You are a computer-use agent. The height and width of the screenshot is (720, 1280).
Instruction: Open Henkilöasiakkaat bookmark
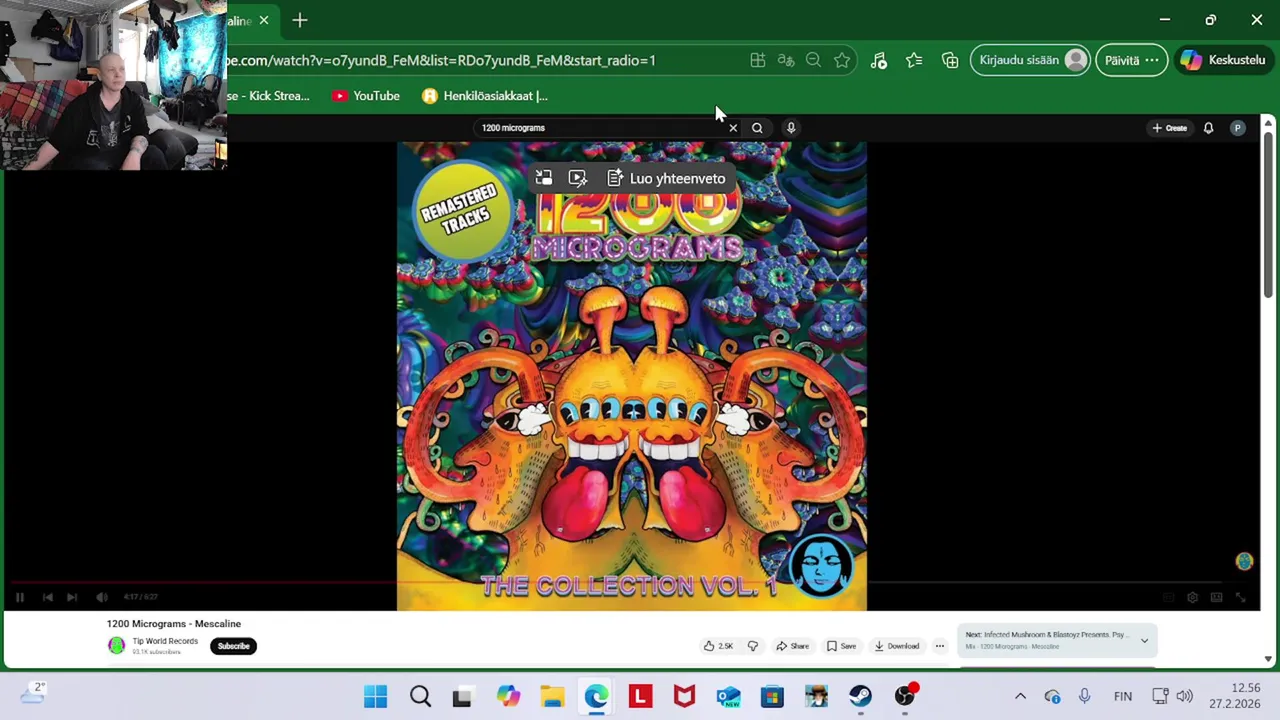(x=485, y=96)
